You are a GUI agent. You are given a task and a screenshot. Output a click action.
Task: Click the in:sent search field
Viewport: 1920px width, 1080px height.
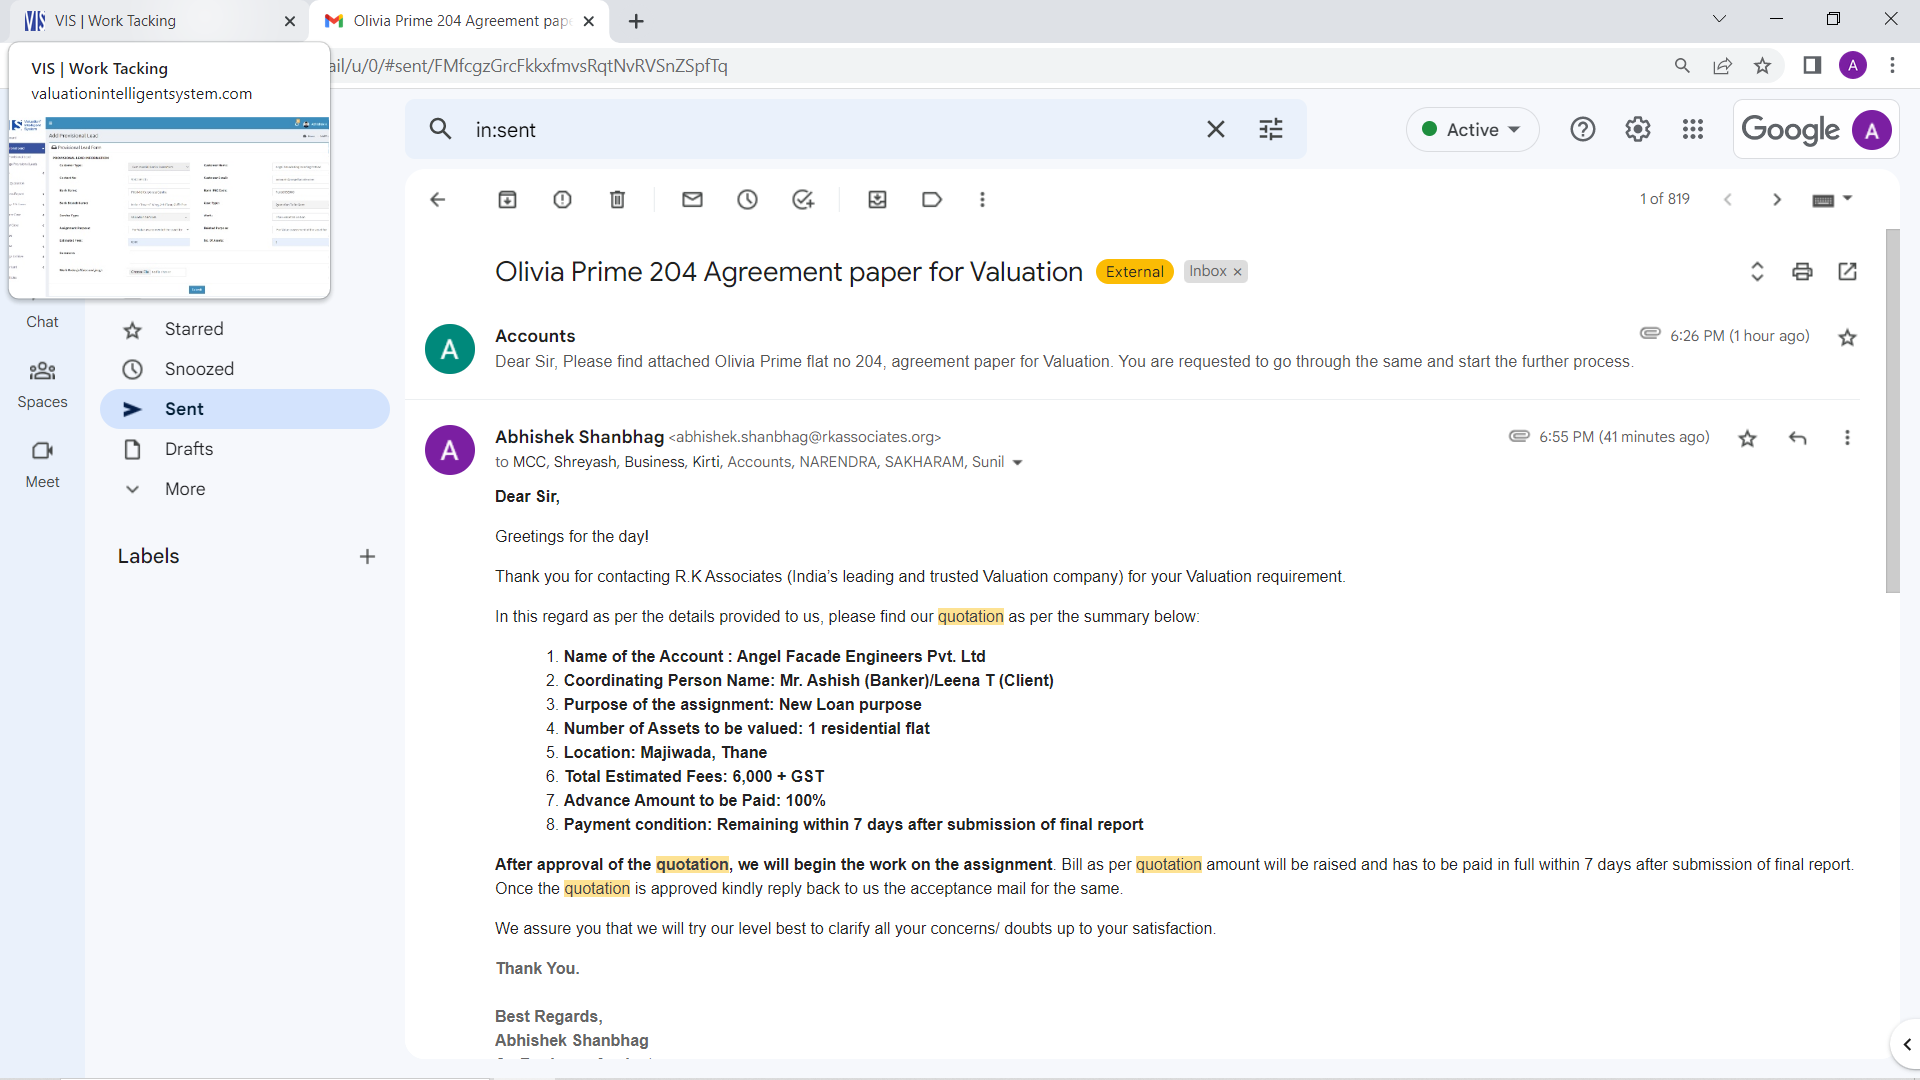tap(830, 129)
